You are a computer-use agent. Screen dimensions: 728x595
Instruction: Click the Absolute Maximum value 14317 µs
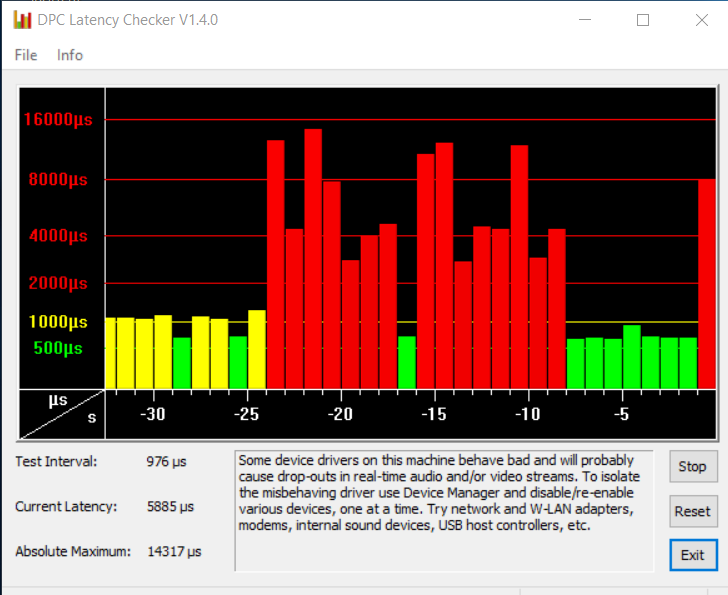click(x=174, y=551)
